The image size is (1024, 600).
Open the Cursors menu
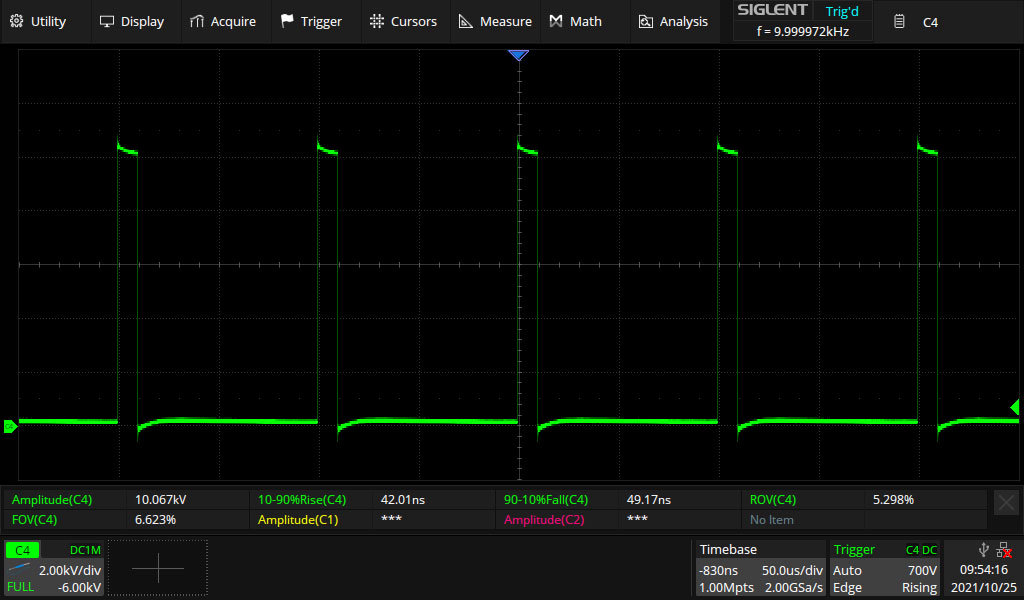[404, 22]
